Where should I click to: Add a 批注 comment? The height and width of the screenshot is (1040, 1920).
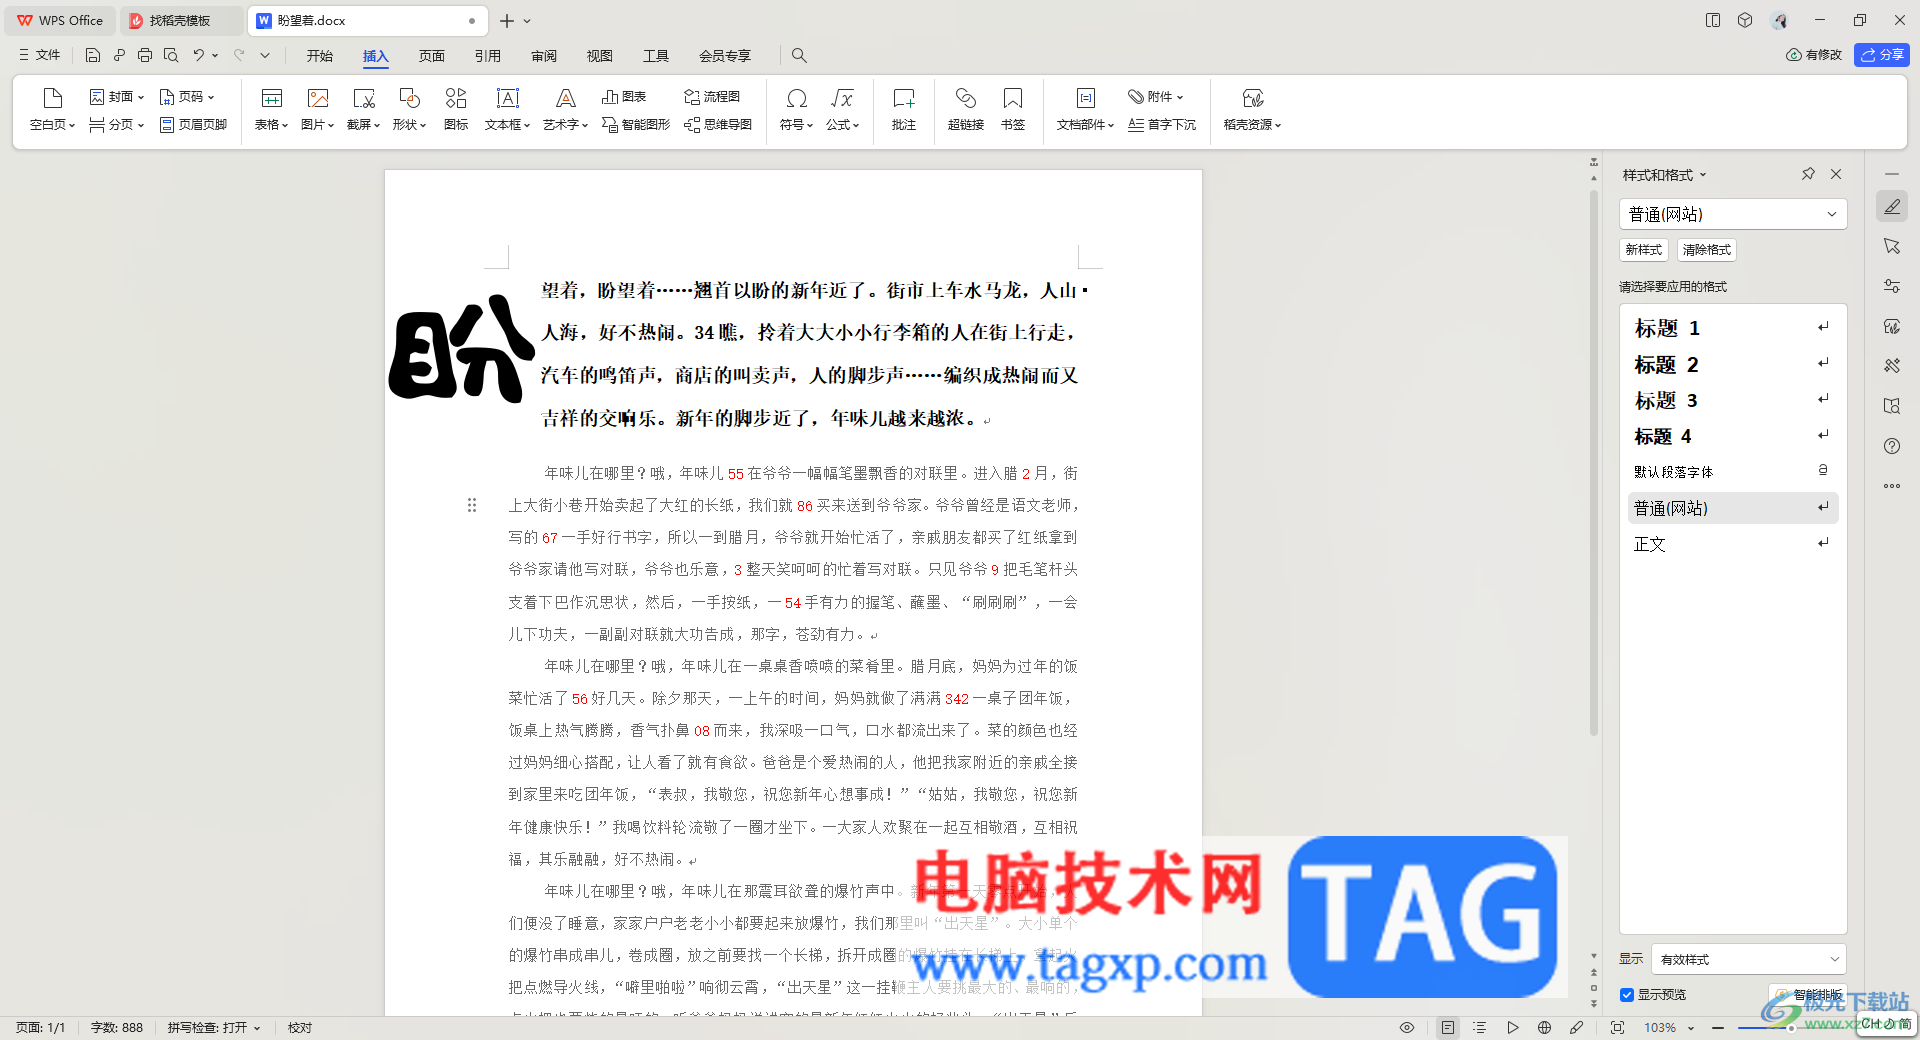(x=904, y=109)
